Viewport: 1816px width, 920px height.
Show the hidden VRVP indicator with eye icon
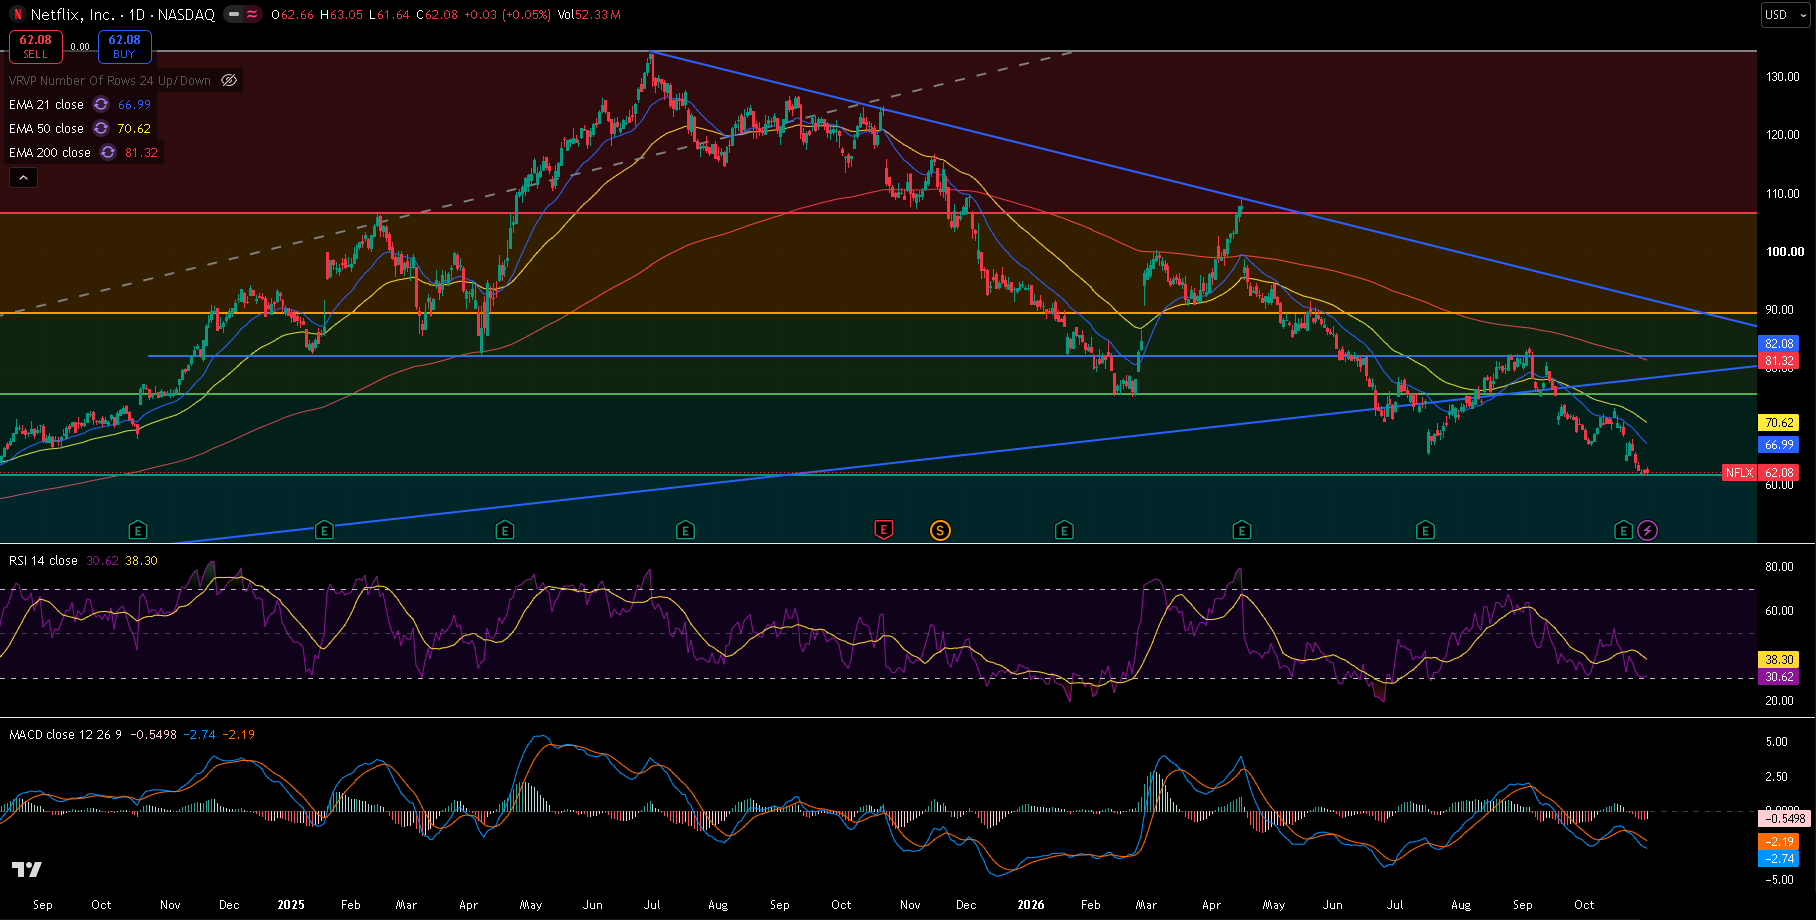click(229, 80)
